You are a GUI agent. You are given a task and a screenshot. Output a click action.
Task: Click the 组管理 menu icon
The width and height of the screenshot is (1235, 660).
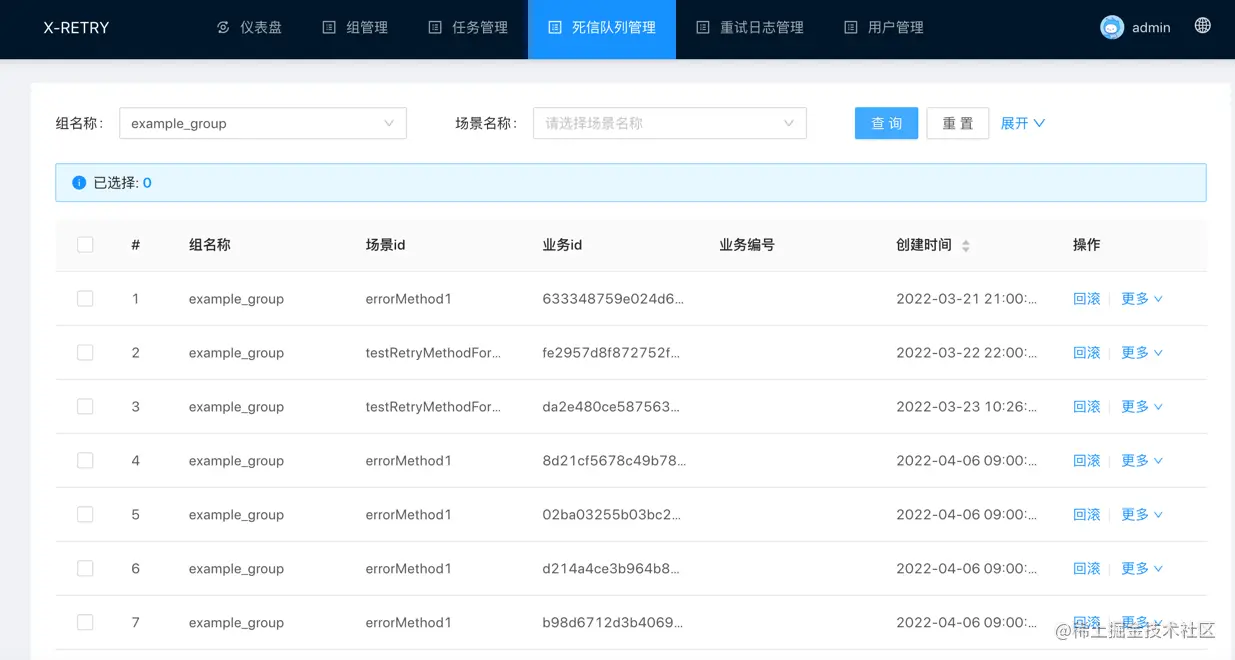point(329,28)
